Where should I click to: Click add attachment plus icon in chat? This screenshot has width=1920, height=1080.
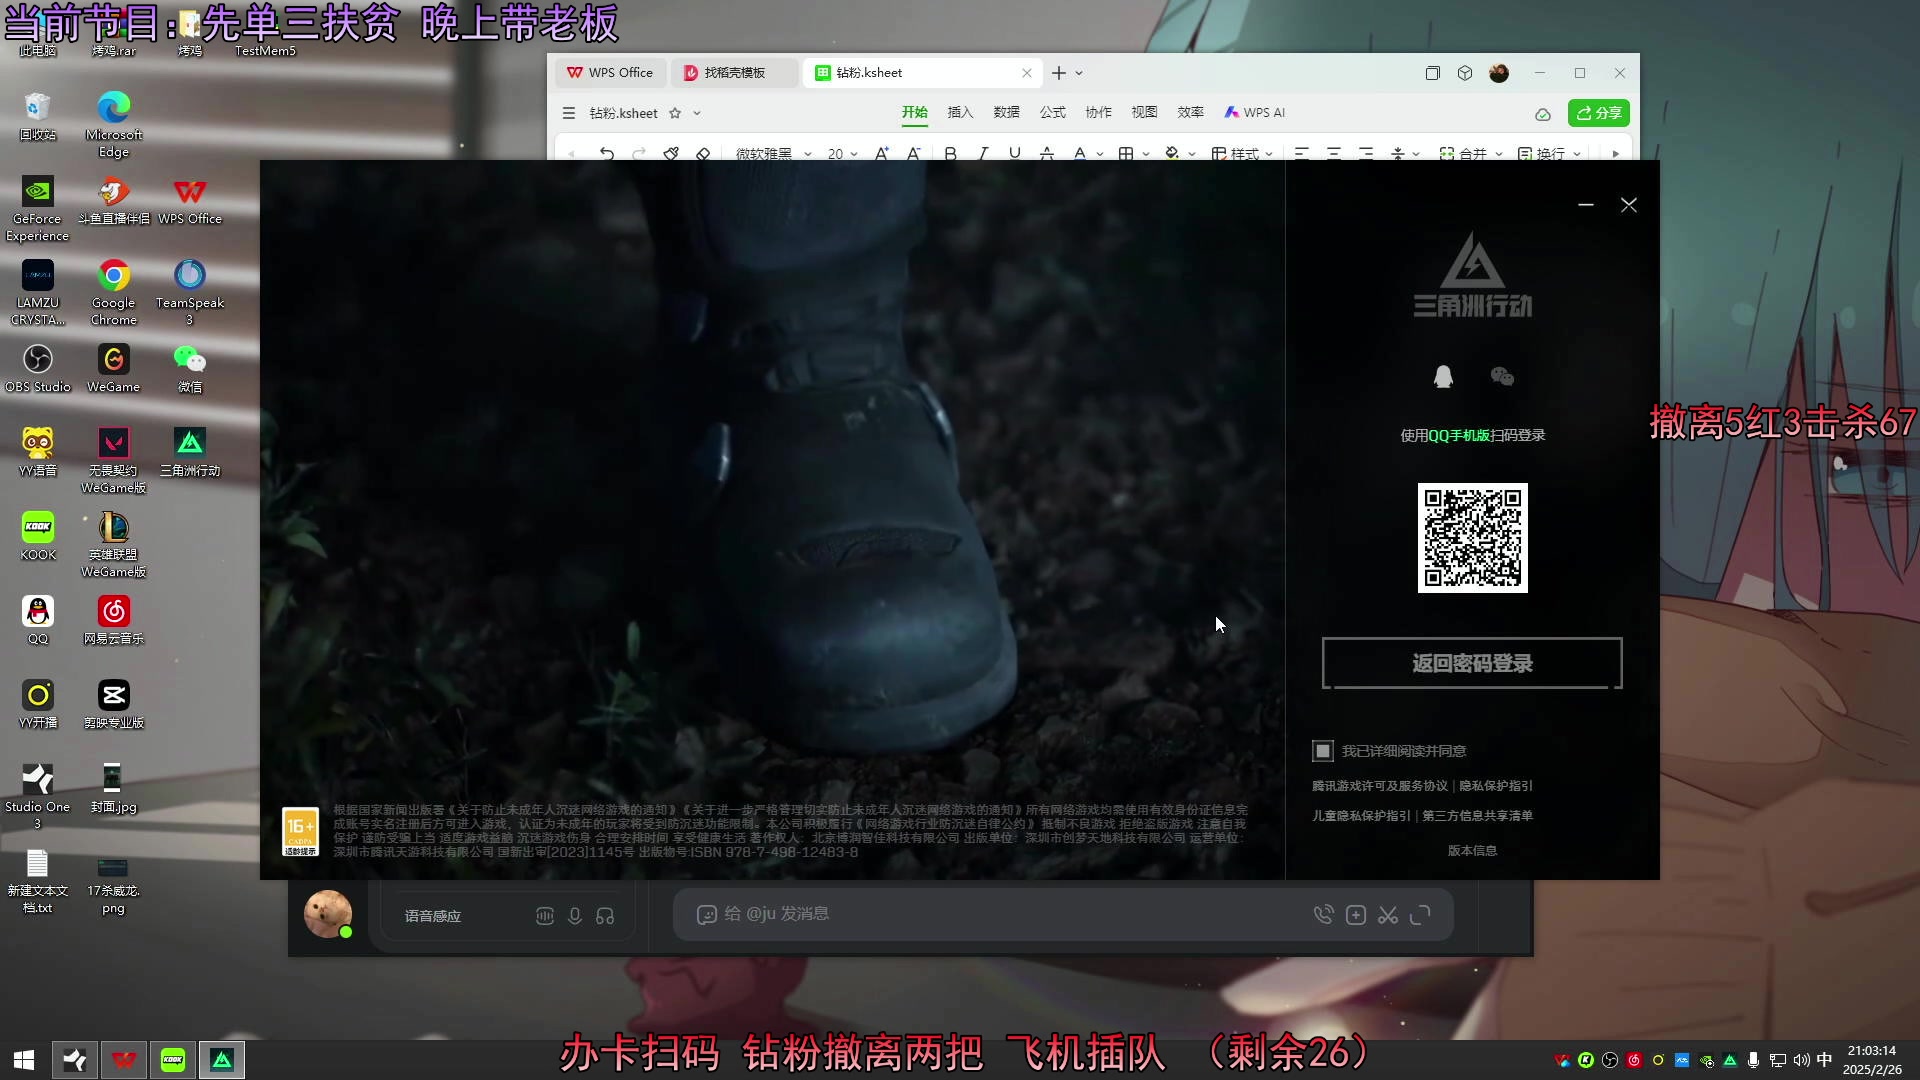pyautogui.click(x=1356, y=915)
